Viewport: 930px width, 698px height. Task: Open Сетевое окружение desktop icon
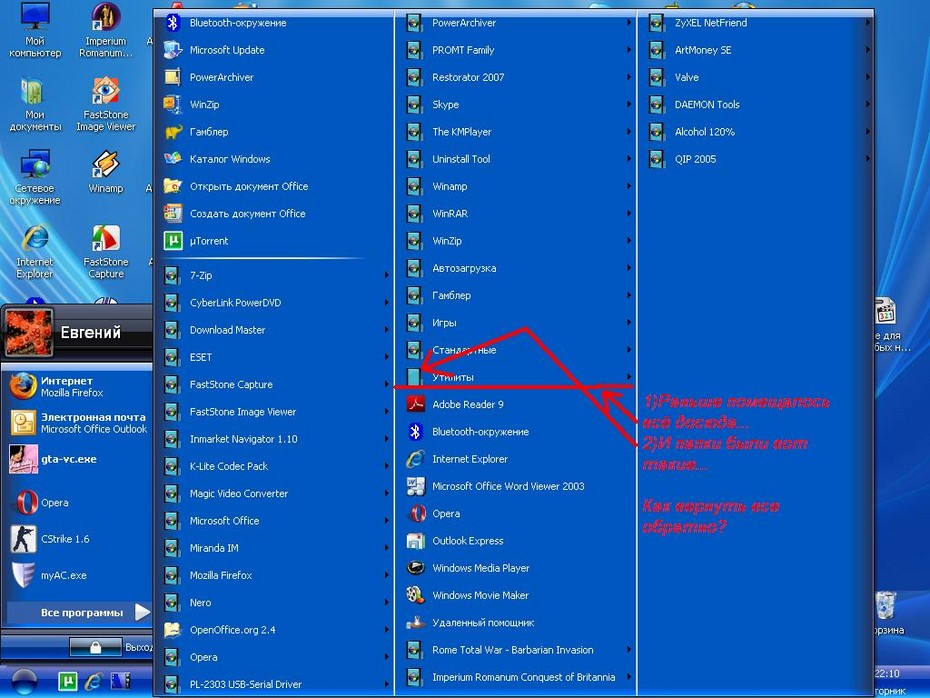(x=34, y=178)
